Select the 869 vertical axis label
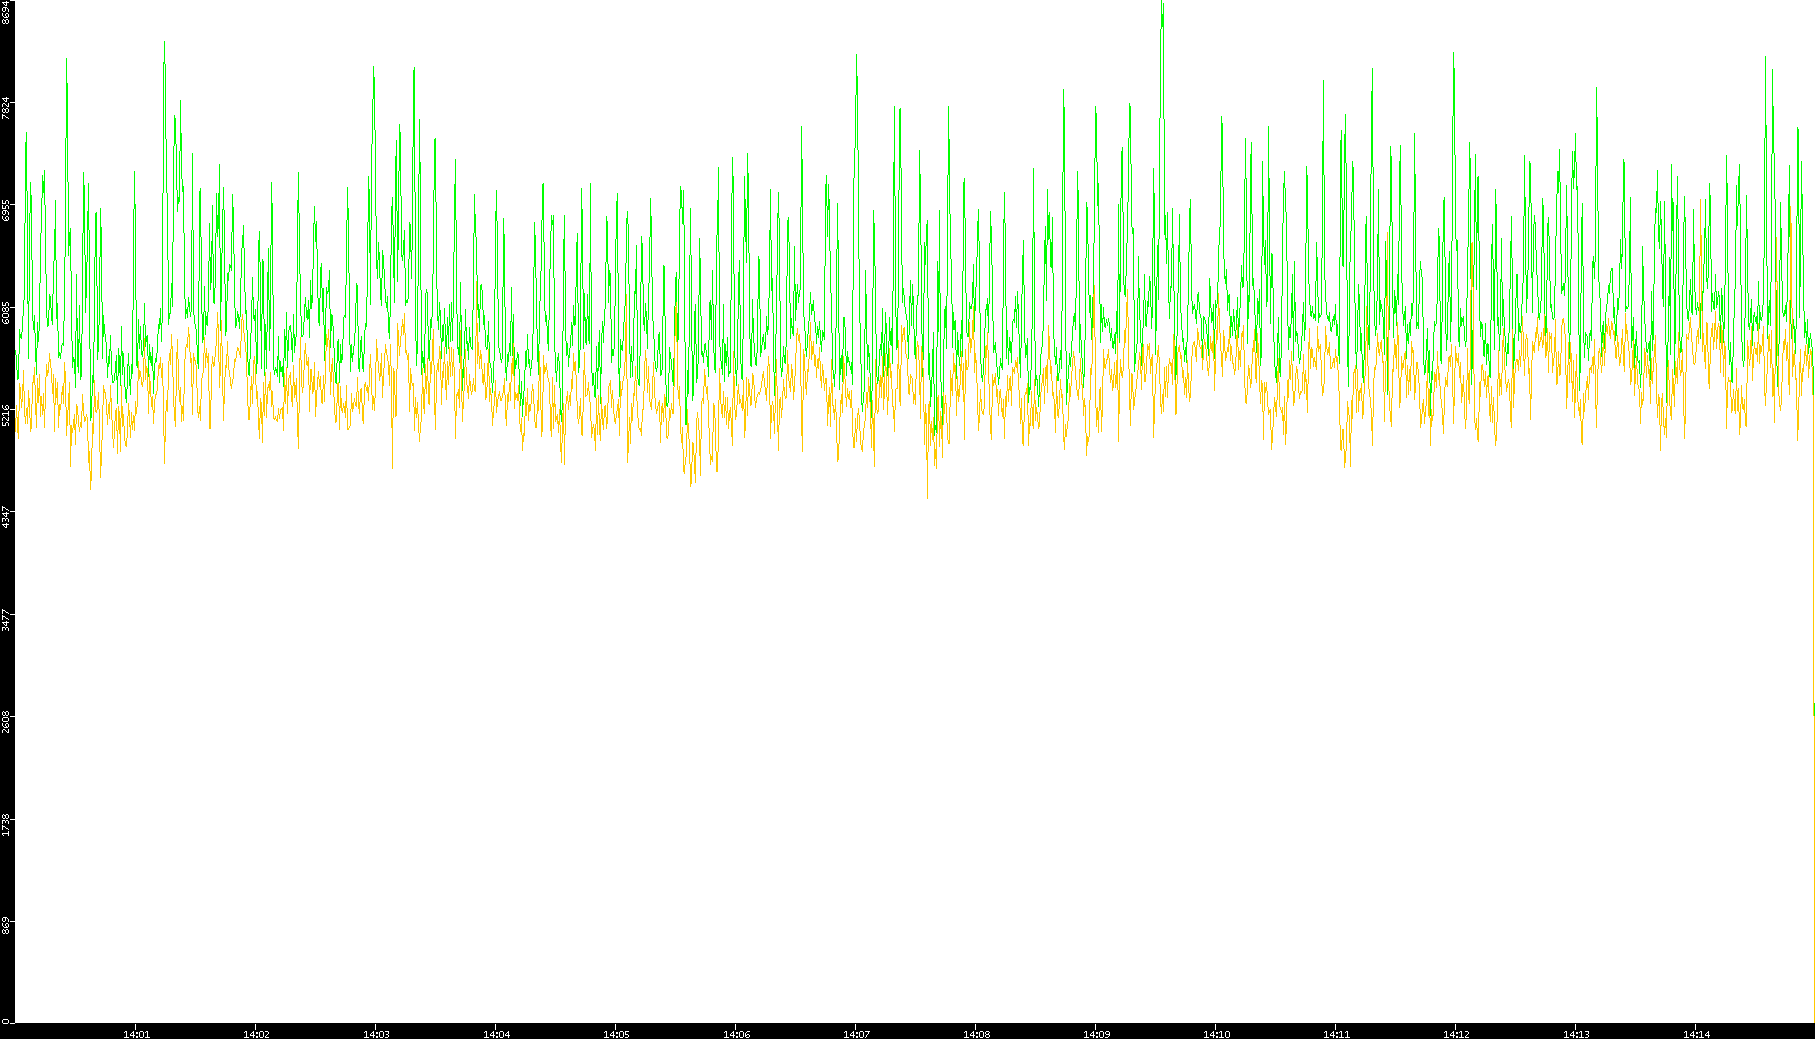1815x1039 pixels. (7, 926)
